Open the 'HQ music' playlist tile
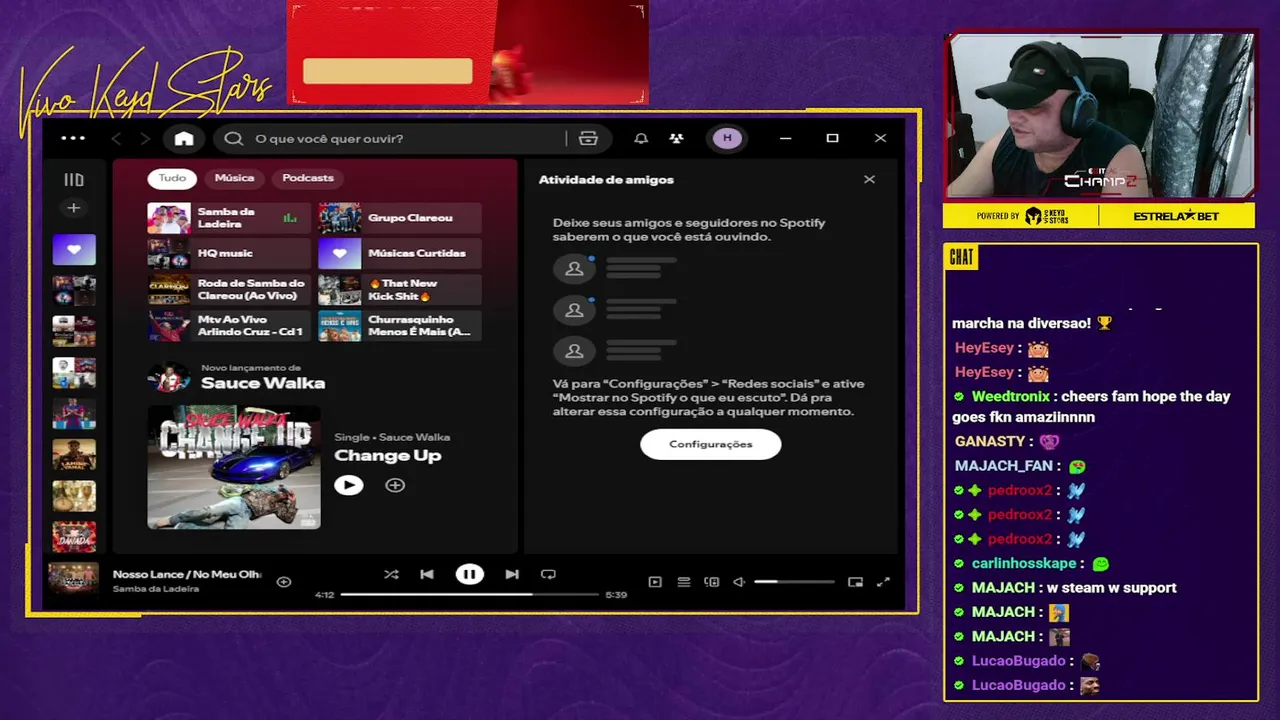Image resolution: width=1280 pixels, height=720 pixels. [229, 254]
